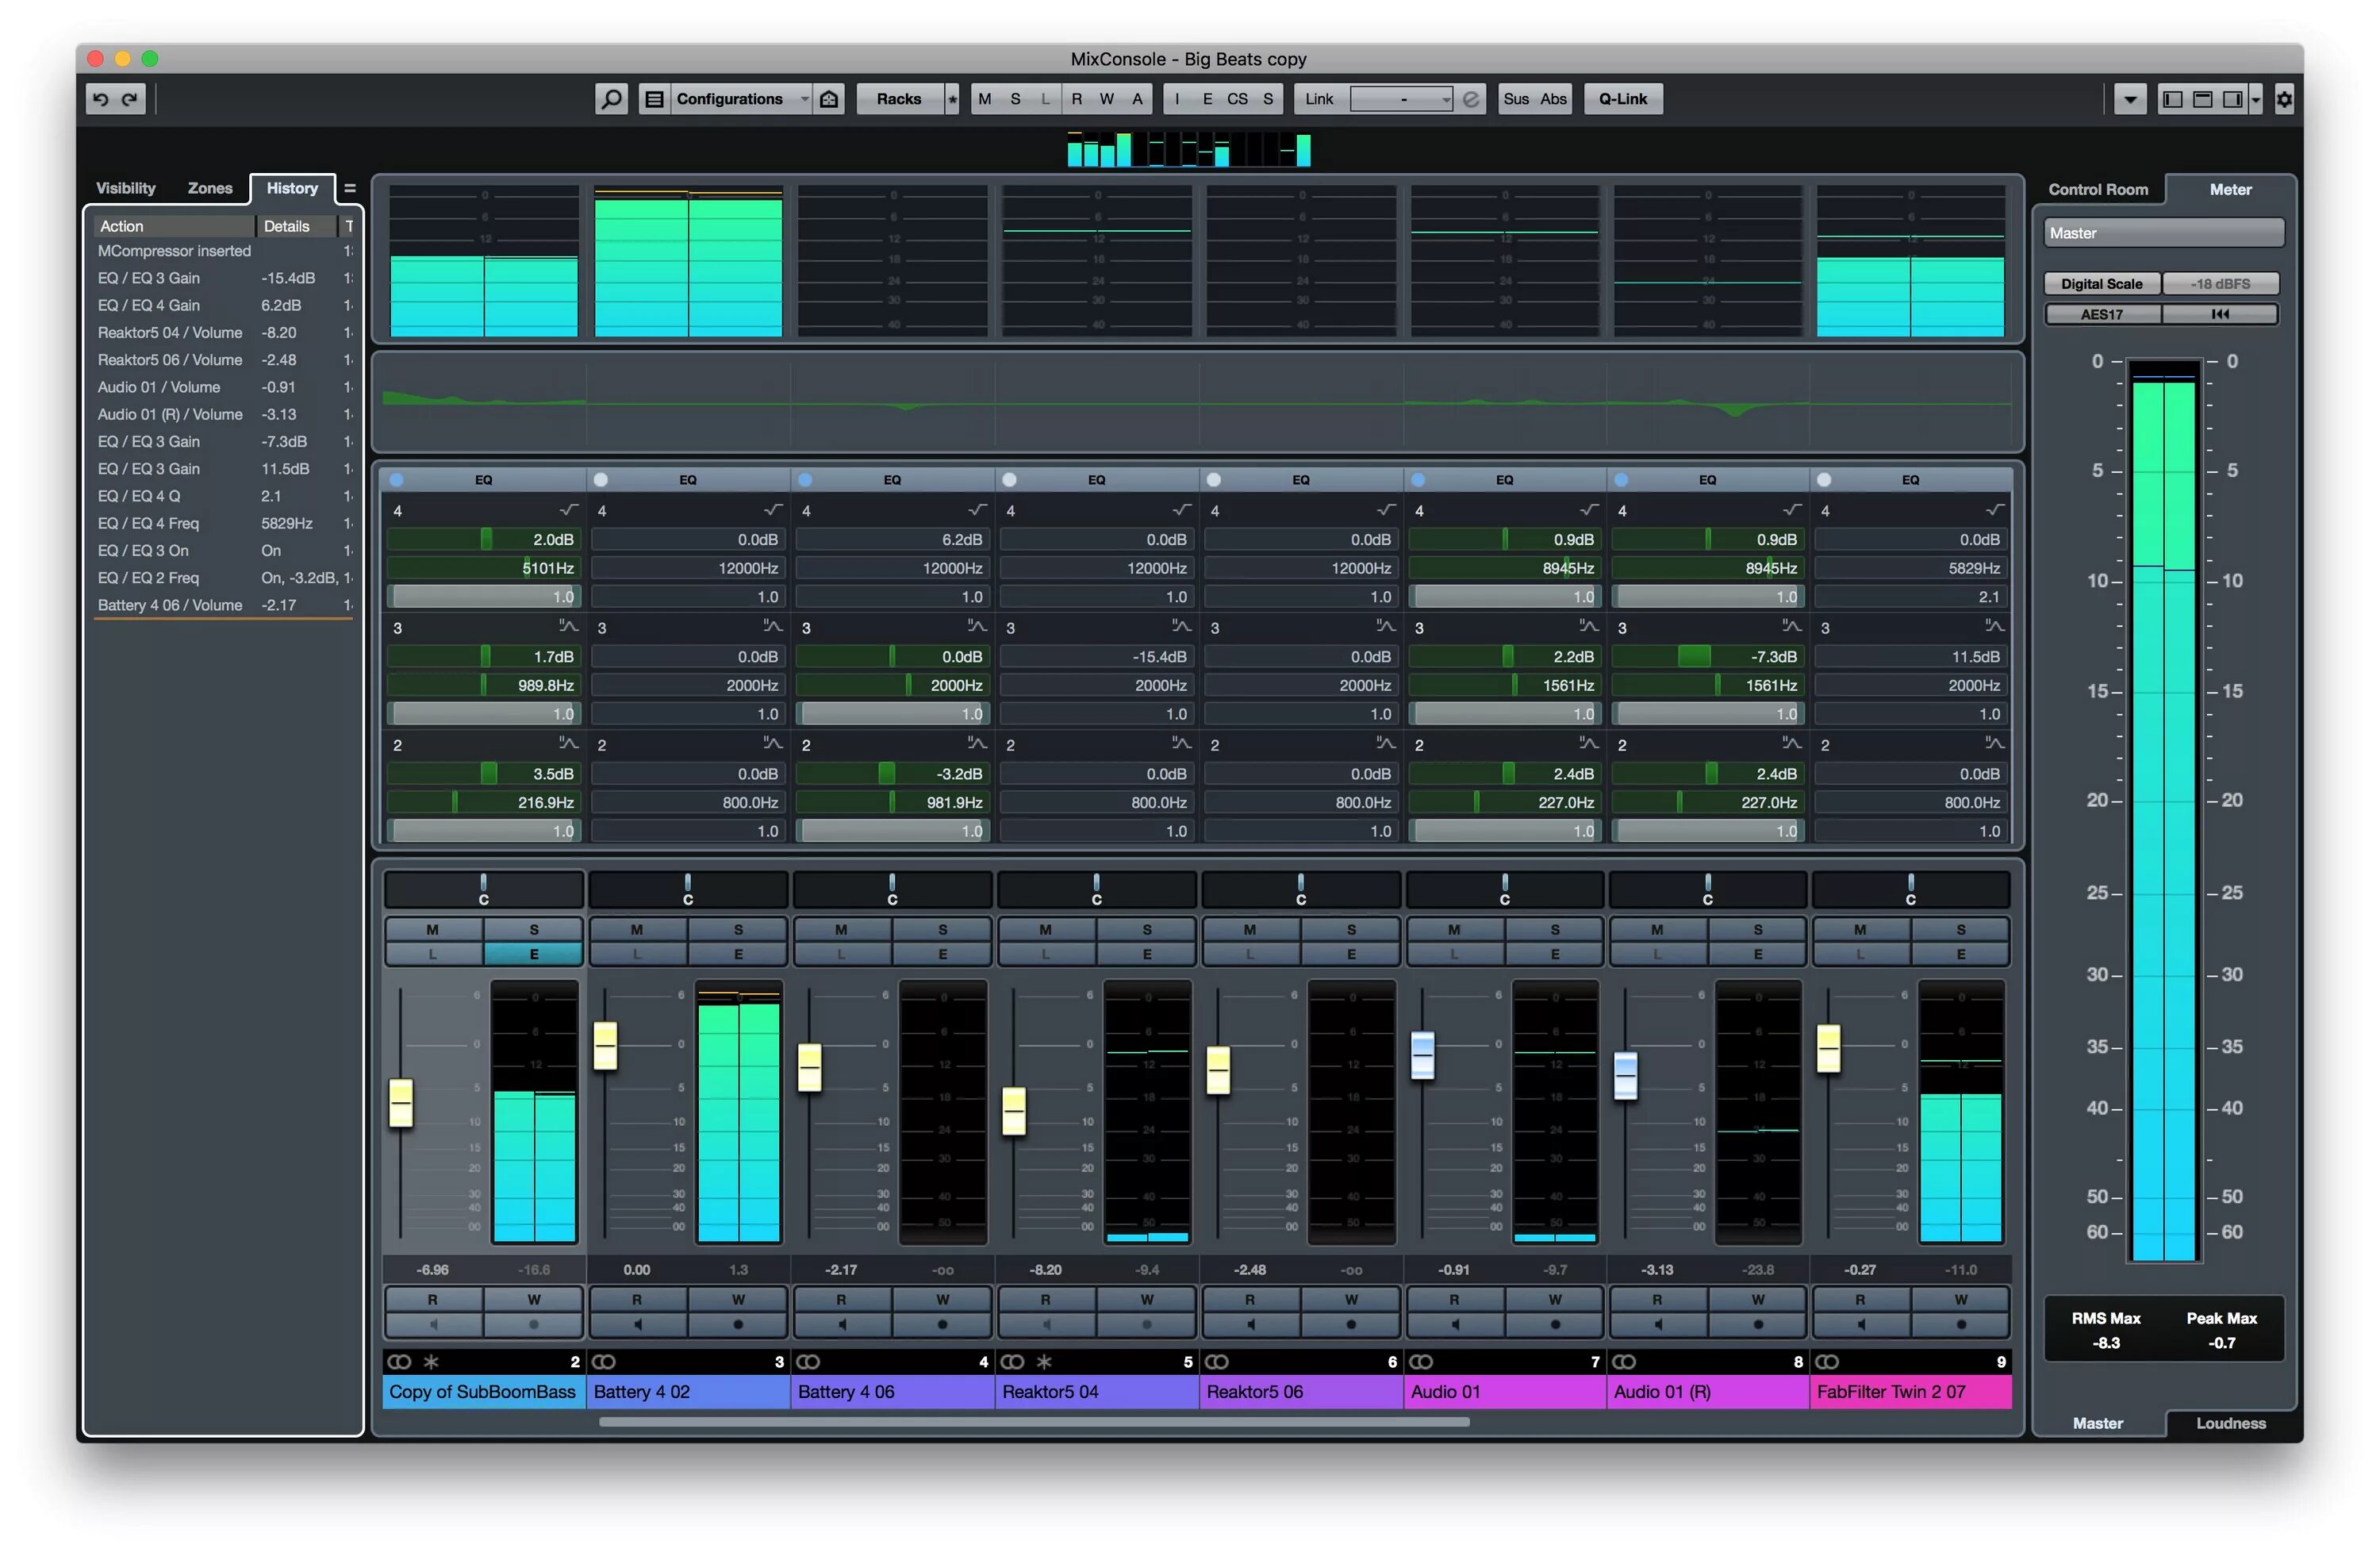Expand the toolbar functions menu arrow
The width and height of the screenshot is (2380, 1552).
tap(2130, 99)
